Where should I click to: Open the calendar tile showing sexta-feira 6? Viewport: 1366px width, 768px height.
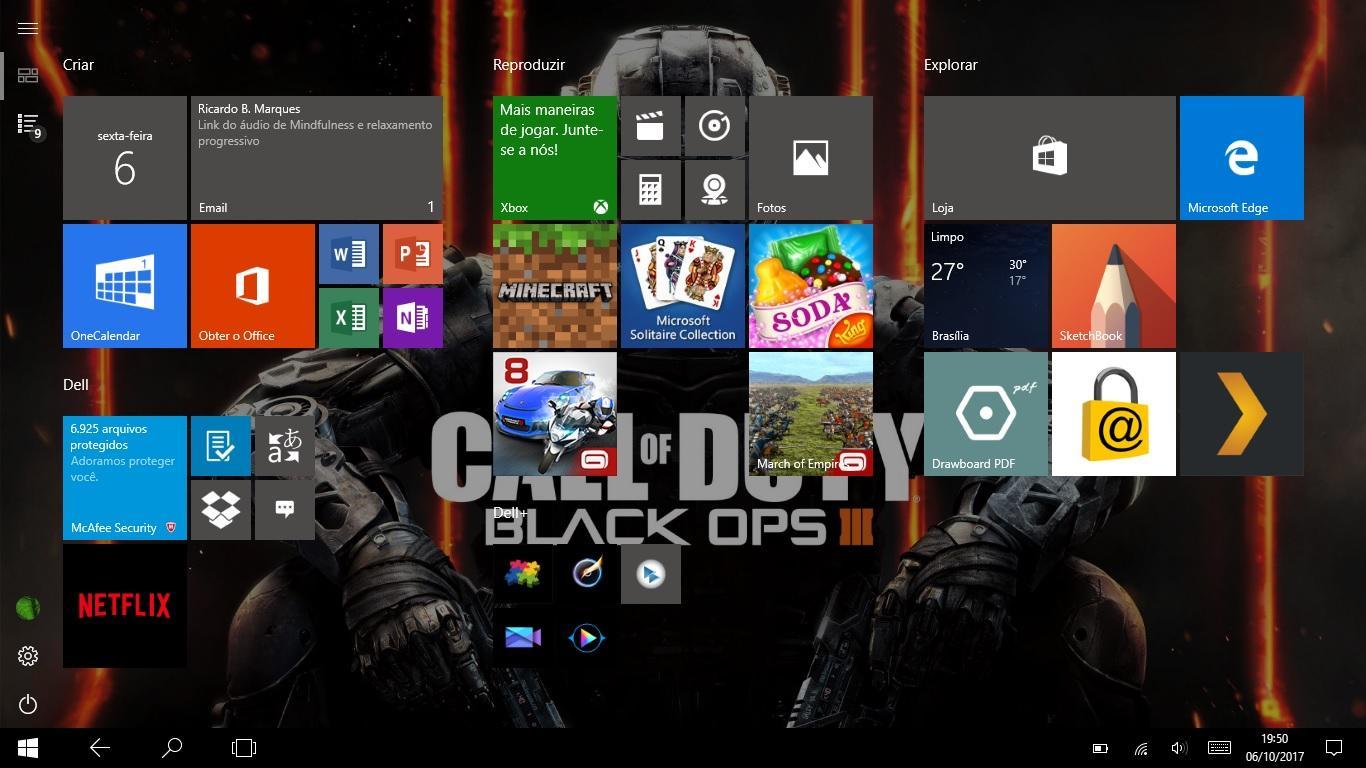click(125, 158)
